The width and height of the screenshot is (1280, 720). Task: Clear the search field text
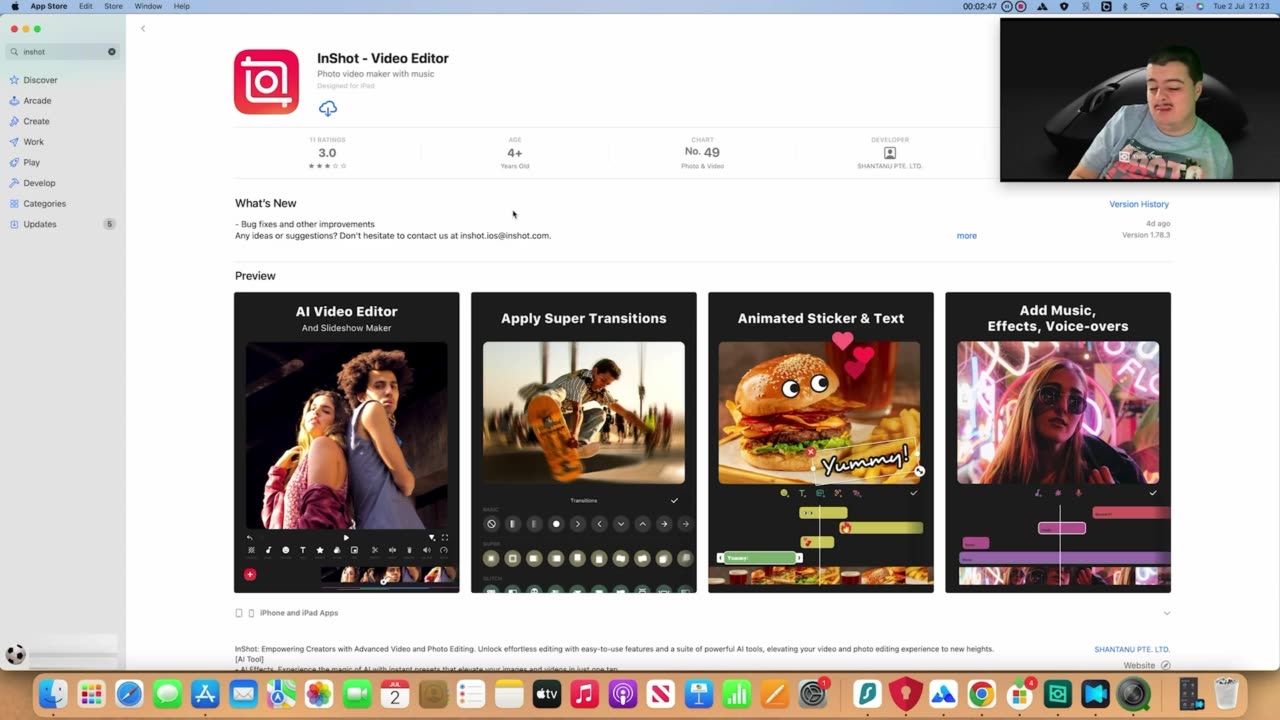tap(112, 52)
